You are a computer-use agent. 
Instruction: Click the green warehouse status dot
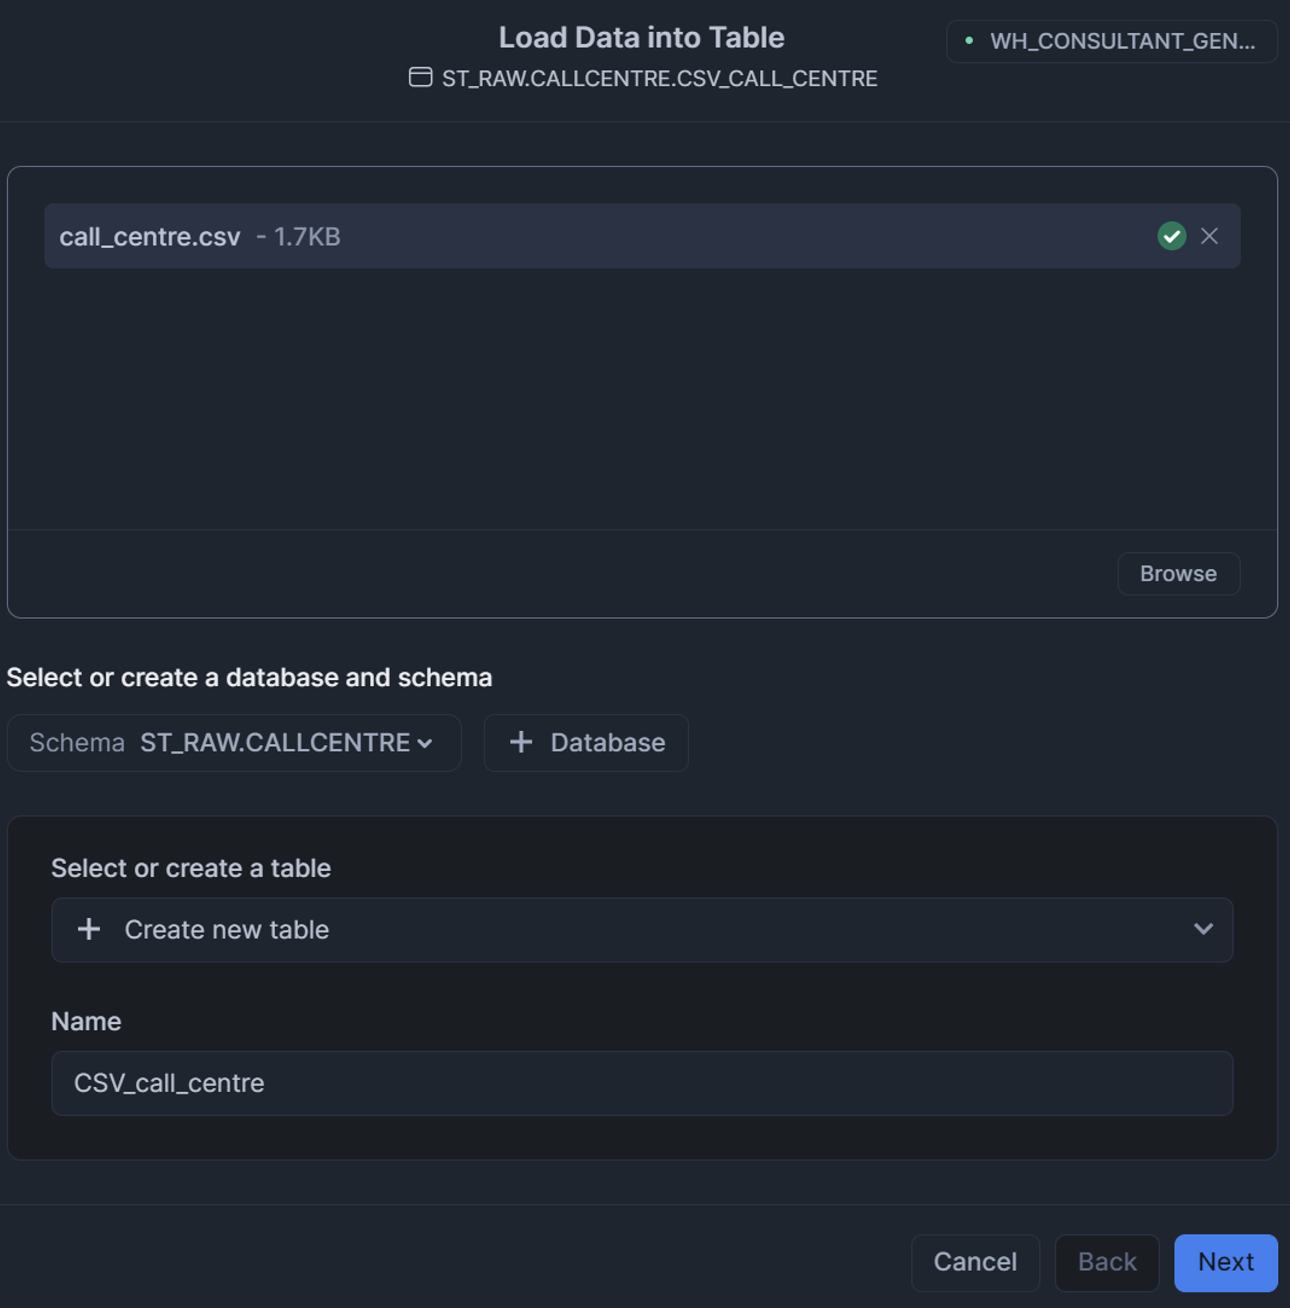[x=968, y=41]
